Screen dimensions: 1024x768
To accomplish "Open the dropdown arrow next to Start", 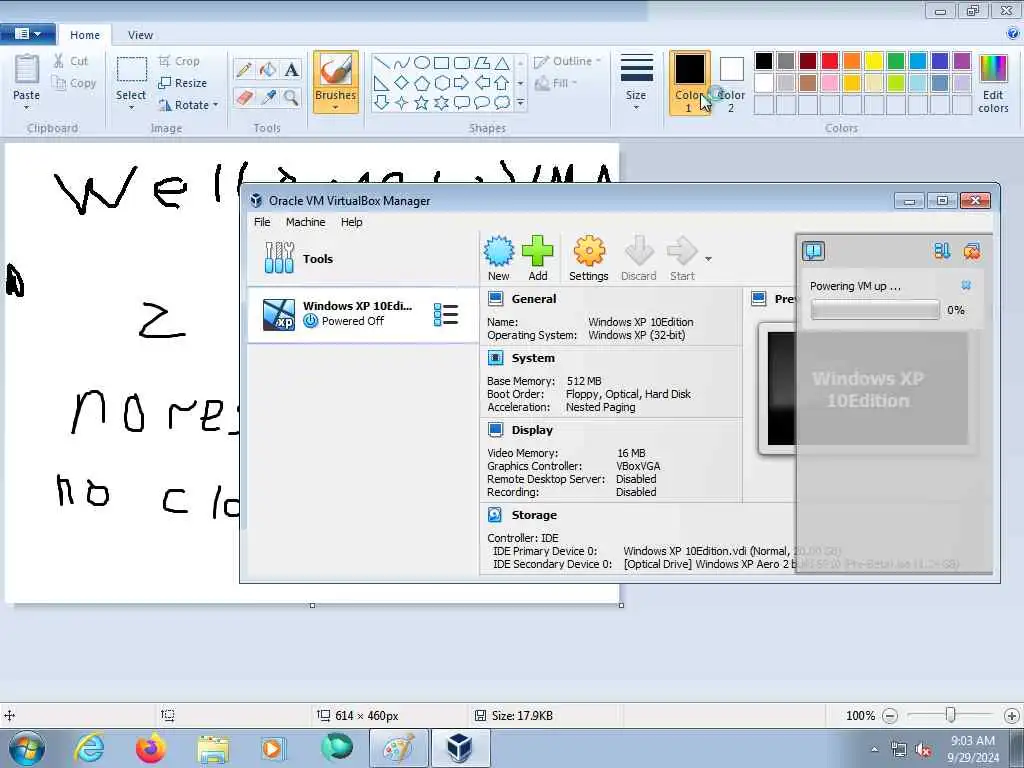I will (x=708, y=259).
